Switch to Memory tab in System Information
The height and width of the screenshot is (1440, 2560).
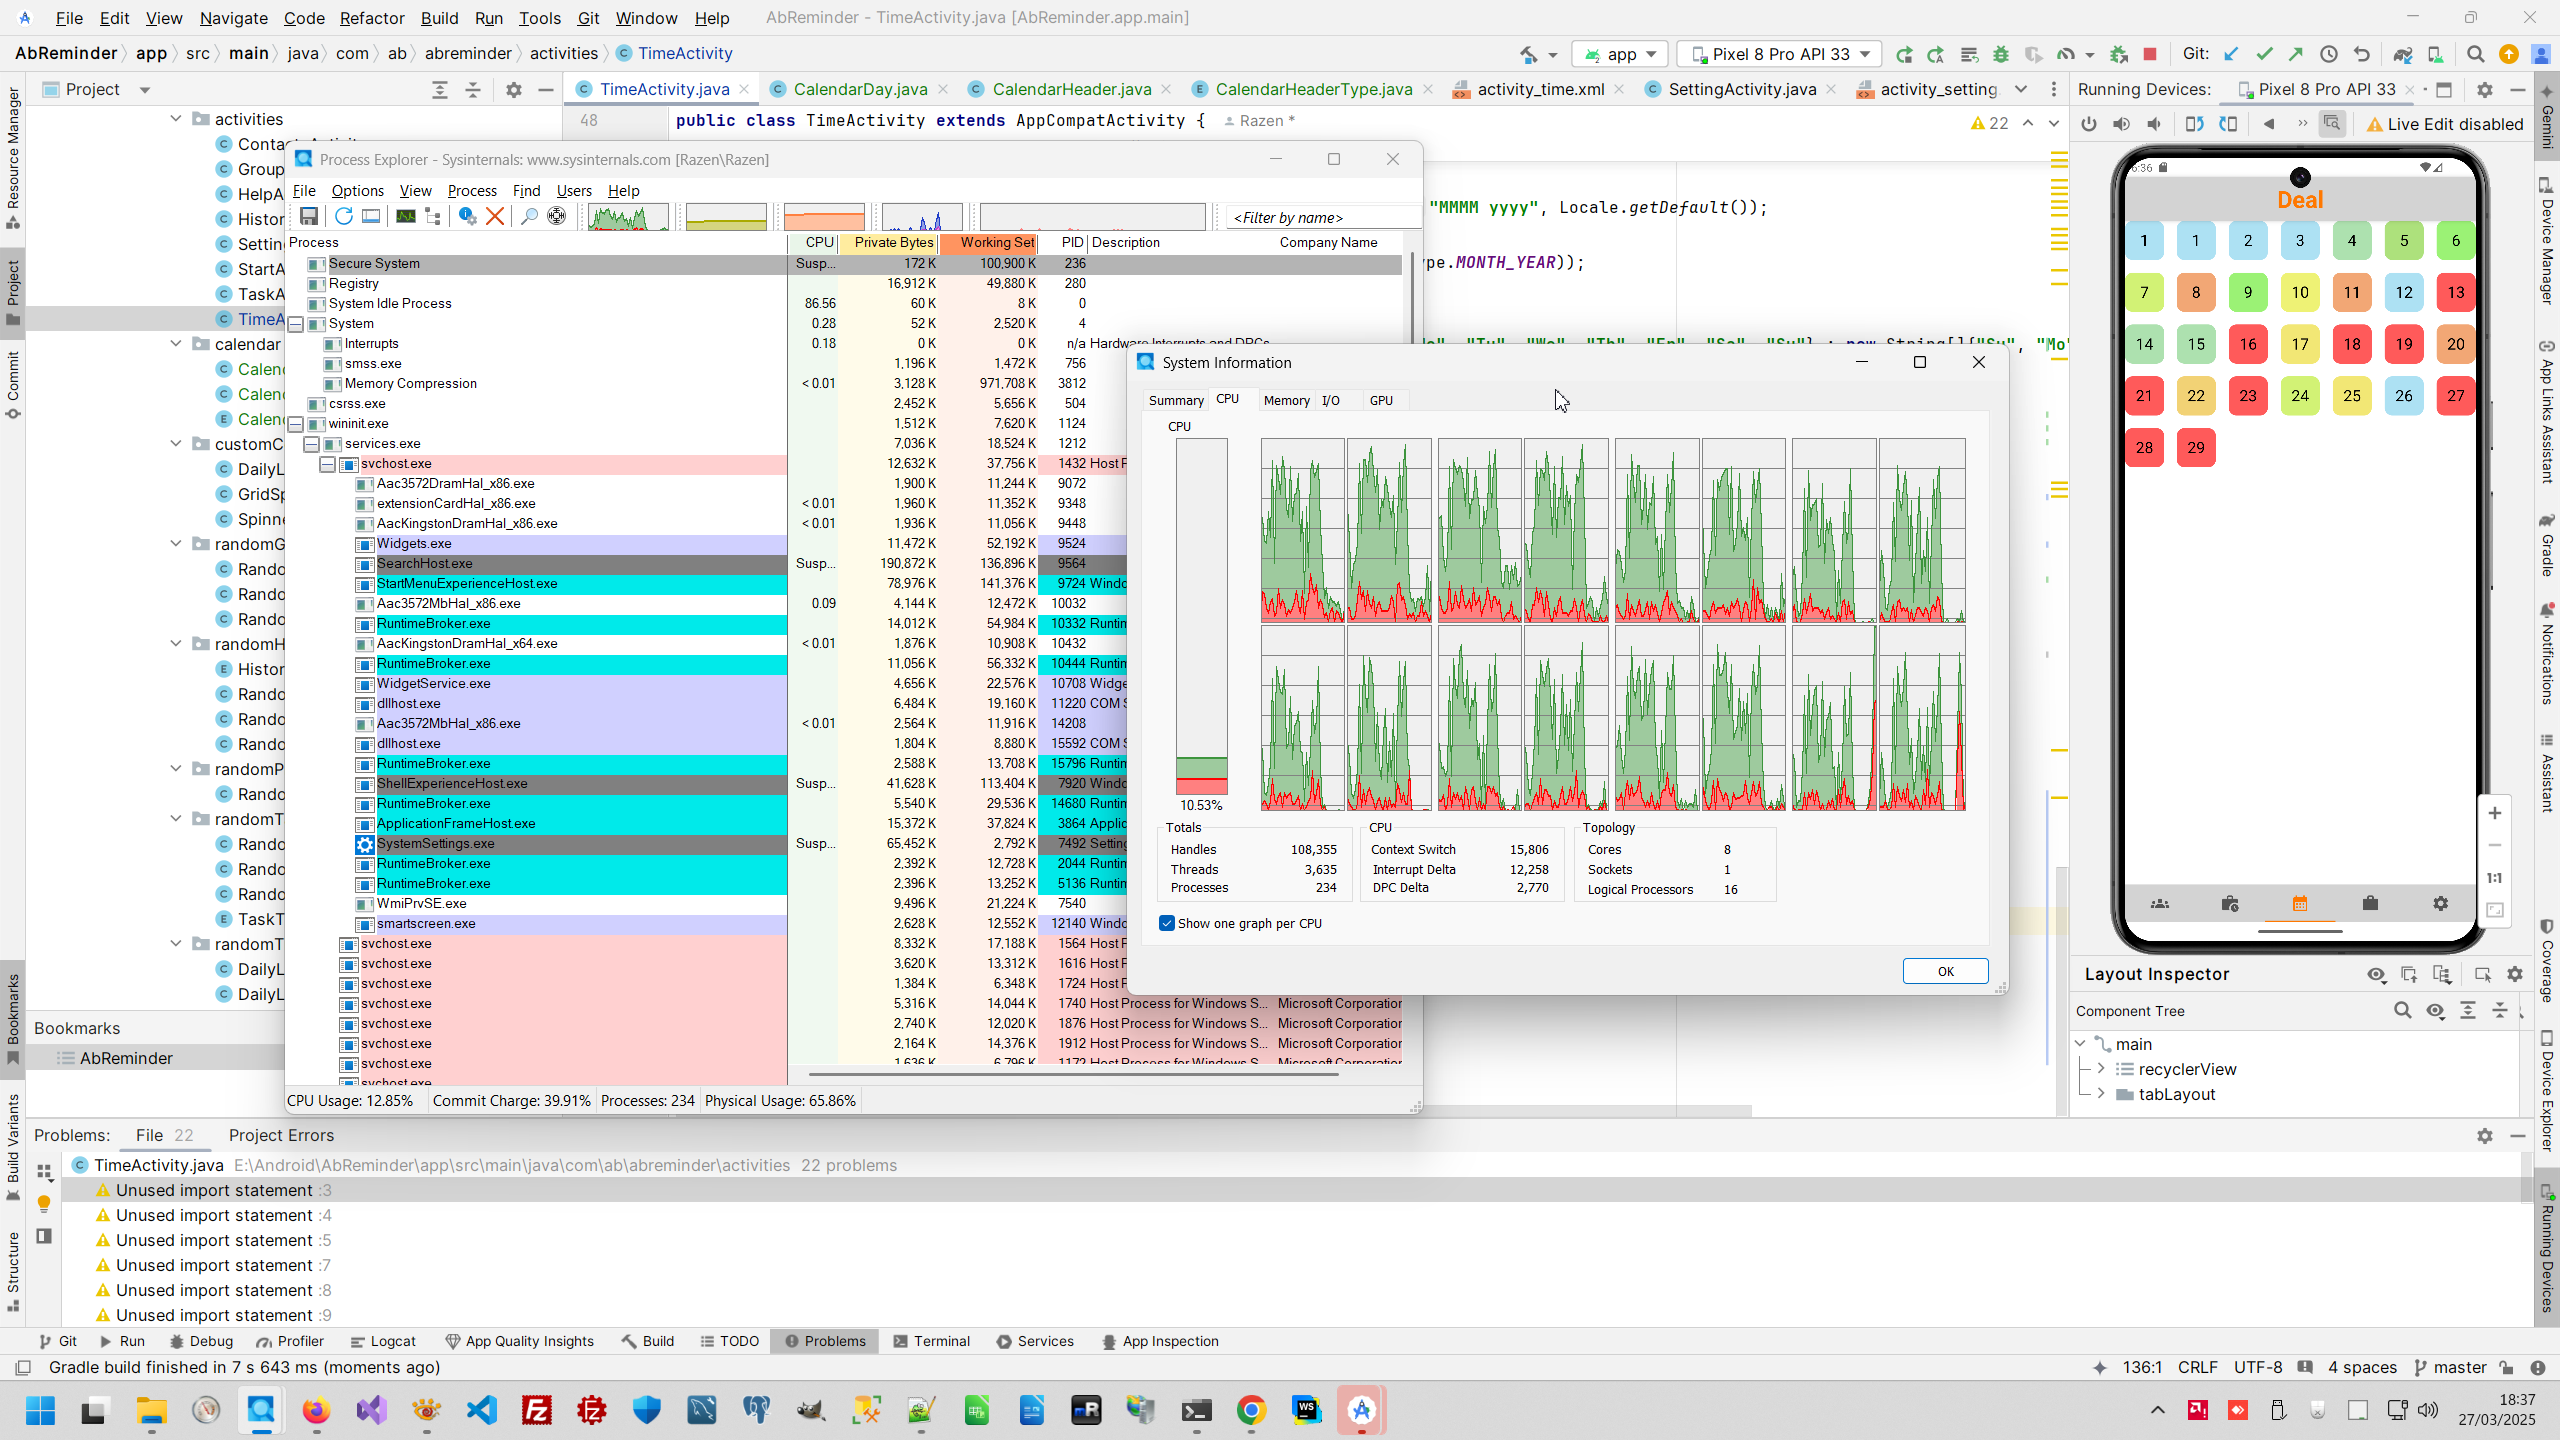tap(1286, 400)
